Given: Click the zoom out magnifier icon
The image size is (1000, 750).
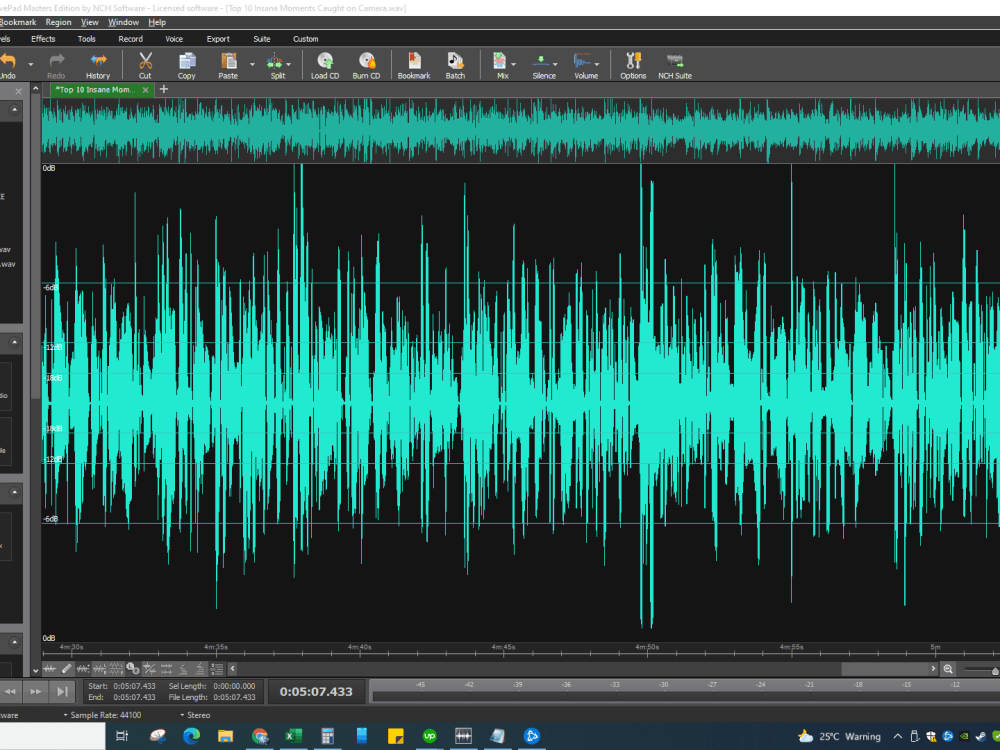Looking at the screenshot, I should point(948,668).
